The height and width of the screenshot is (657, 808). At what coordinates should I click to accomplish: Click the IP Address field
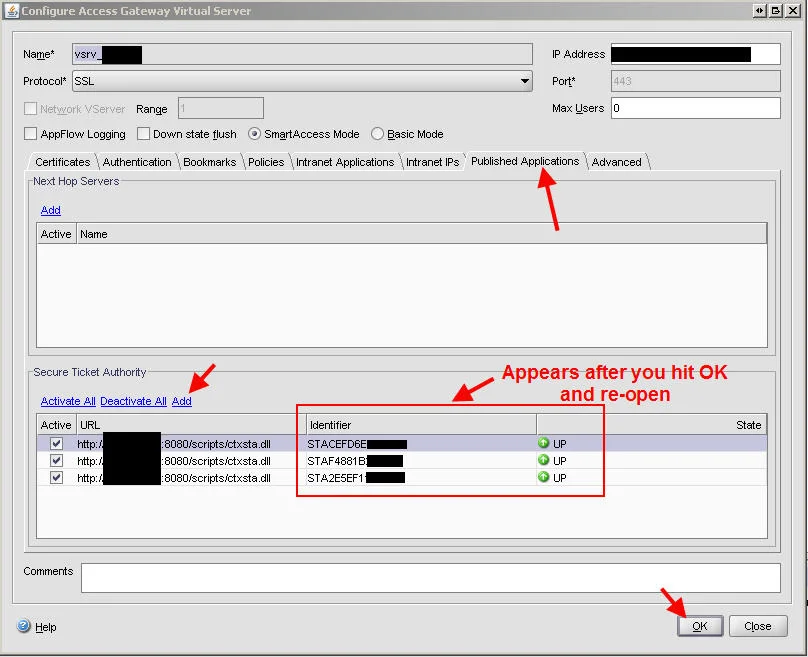coord(696,54)
